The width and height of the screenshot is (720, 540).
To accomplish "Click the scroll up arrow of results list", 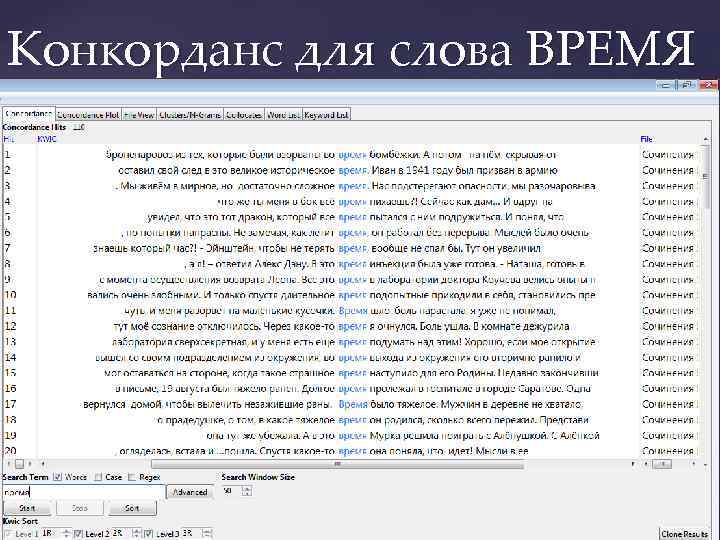I will coord(705,139).
